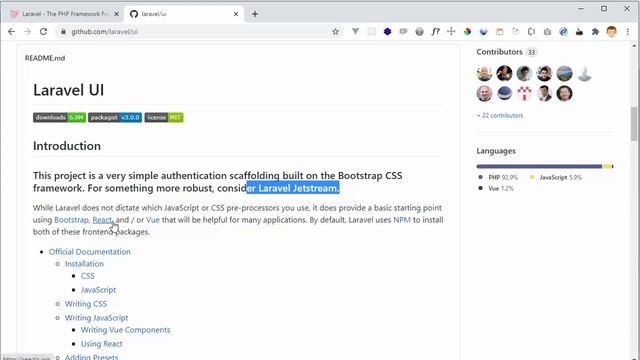Open the CSS sub-item link
The height and width of the screenshot is (360, 640).
[x=87, y=276]
